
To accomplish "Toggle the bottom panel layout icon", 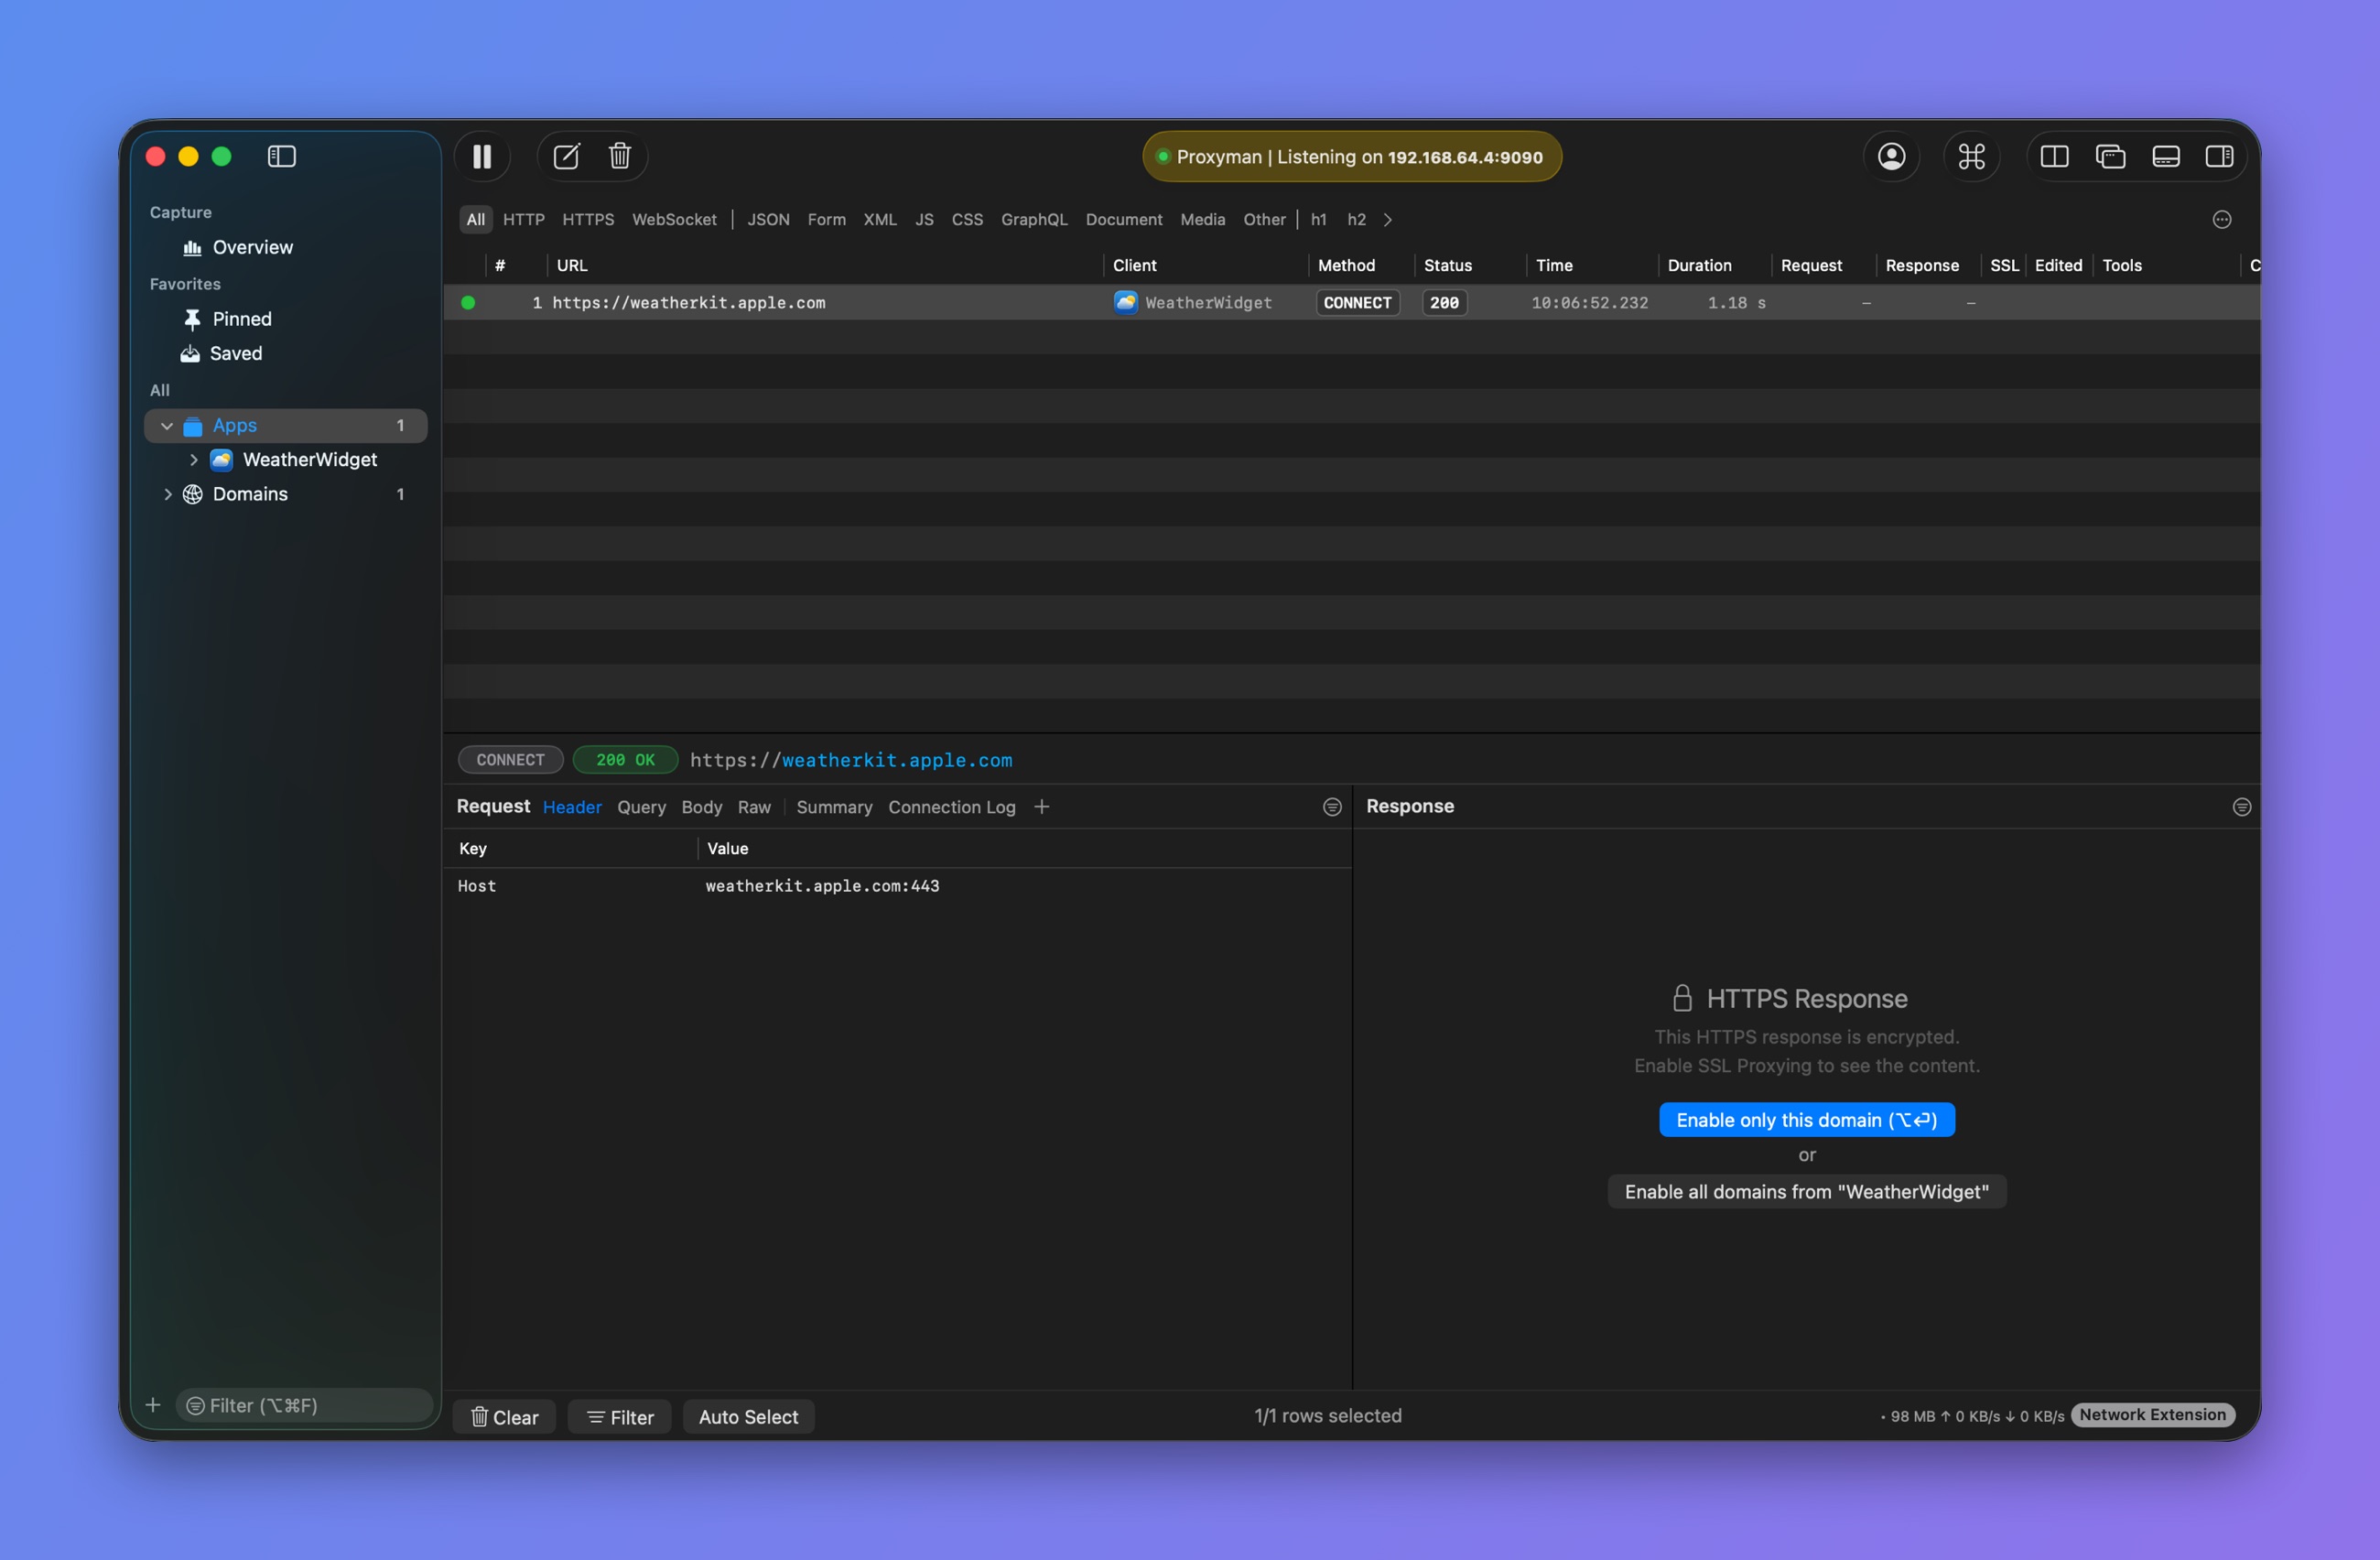I will coord(2166,156).
